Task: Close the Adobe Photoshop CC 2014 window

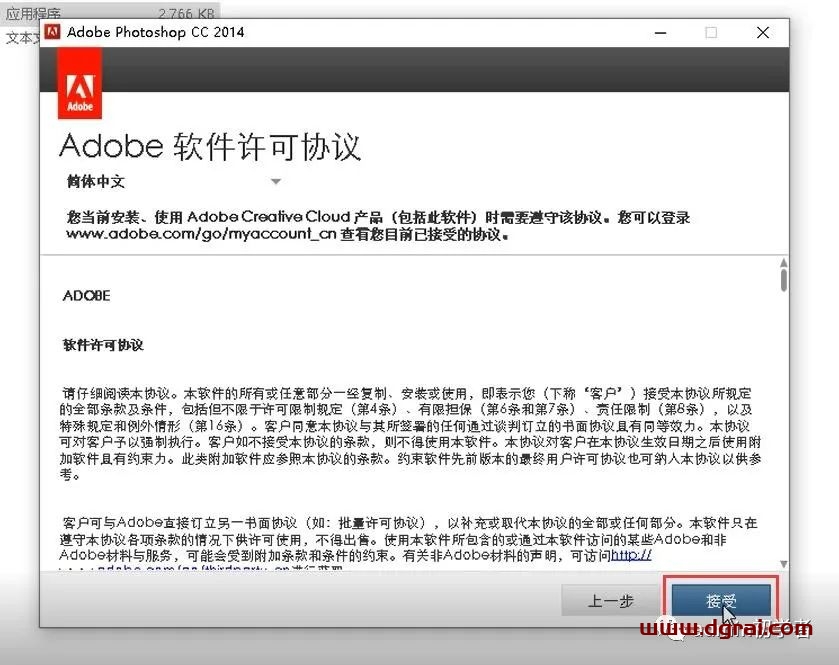Action: tap(763, 33)
